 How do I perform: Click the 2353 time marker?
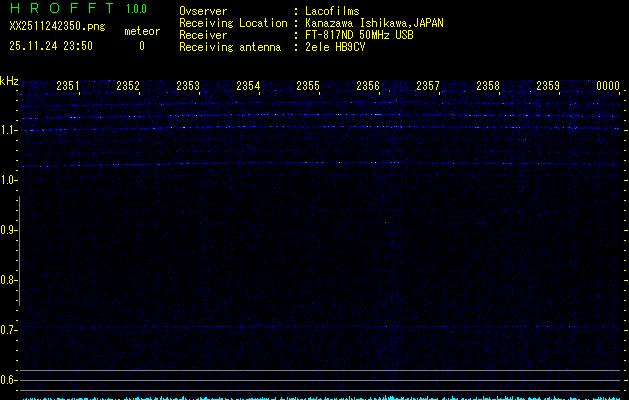pos(188,87)
